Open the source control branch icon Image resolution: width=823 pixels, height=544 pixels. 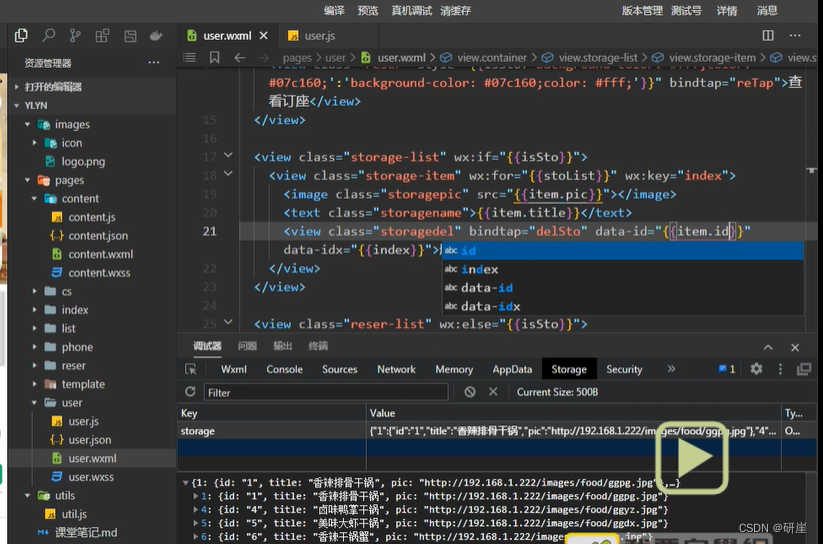pos(75,36)
